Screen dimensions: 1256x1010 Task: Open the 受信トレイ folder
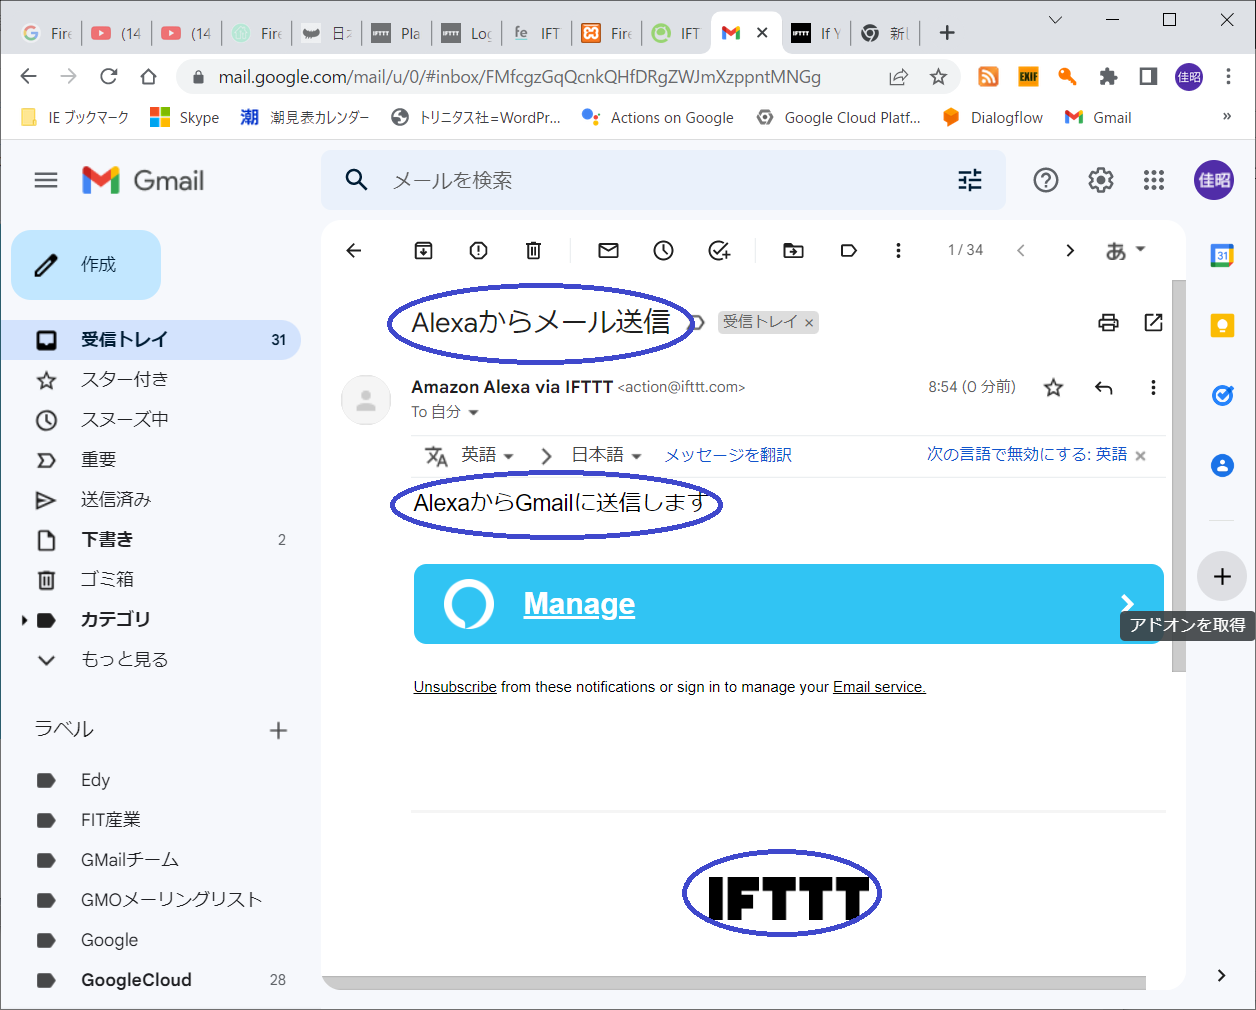pos(151,340)
